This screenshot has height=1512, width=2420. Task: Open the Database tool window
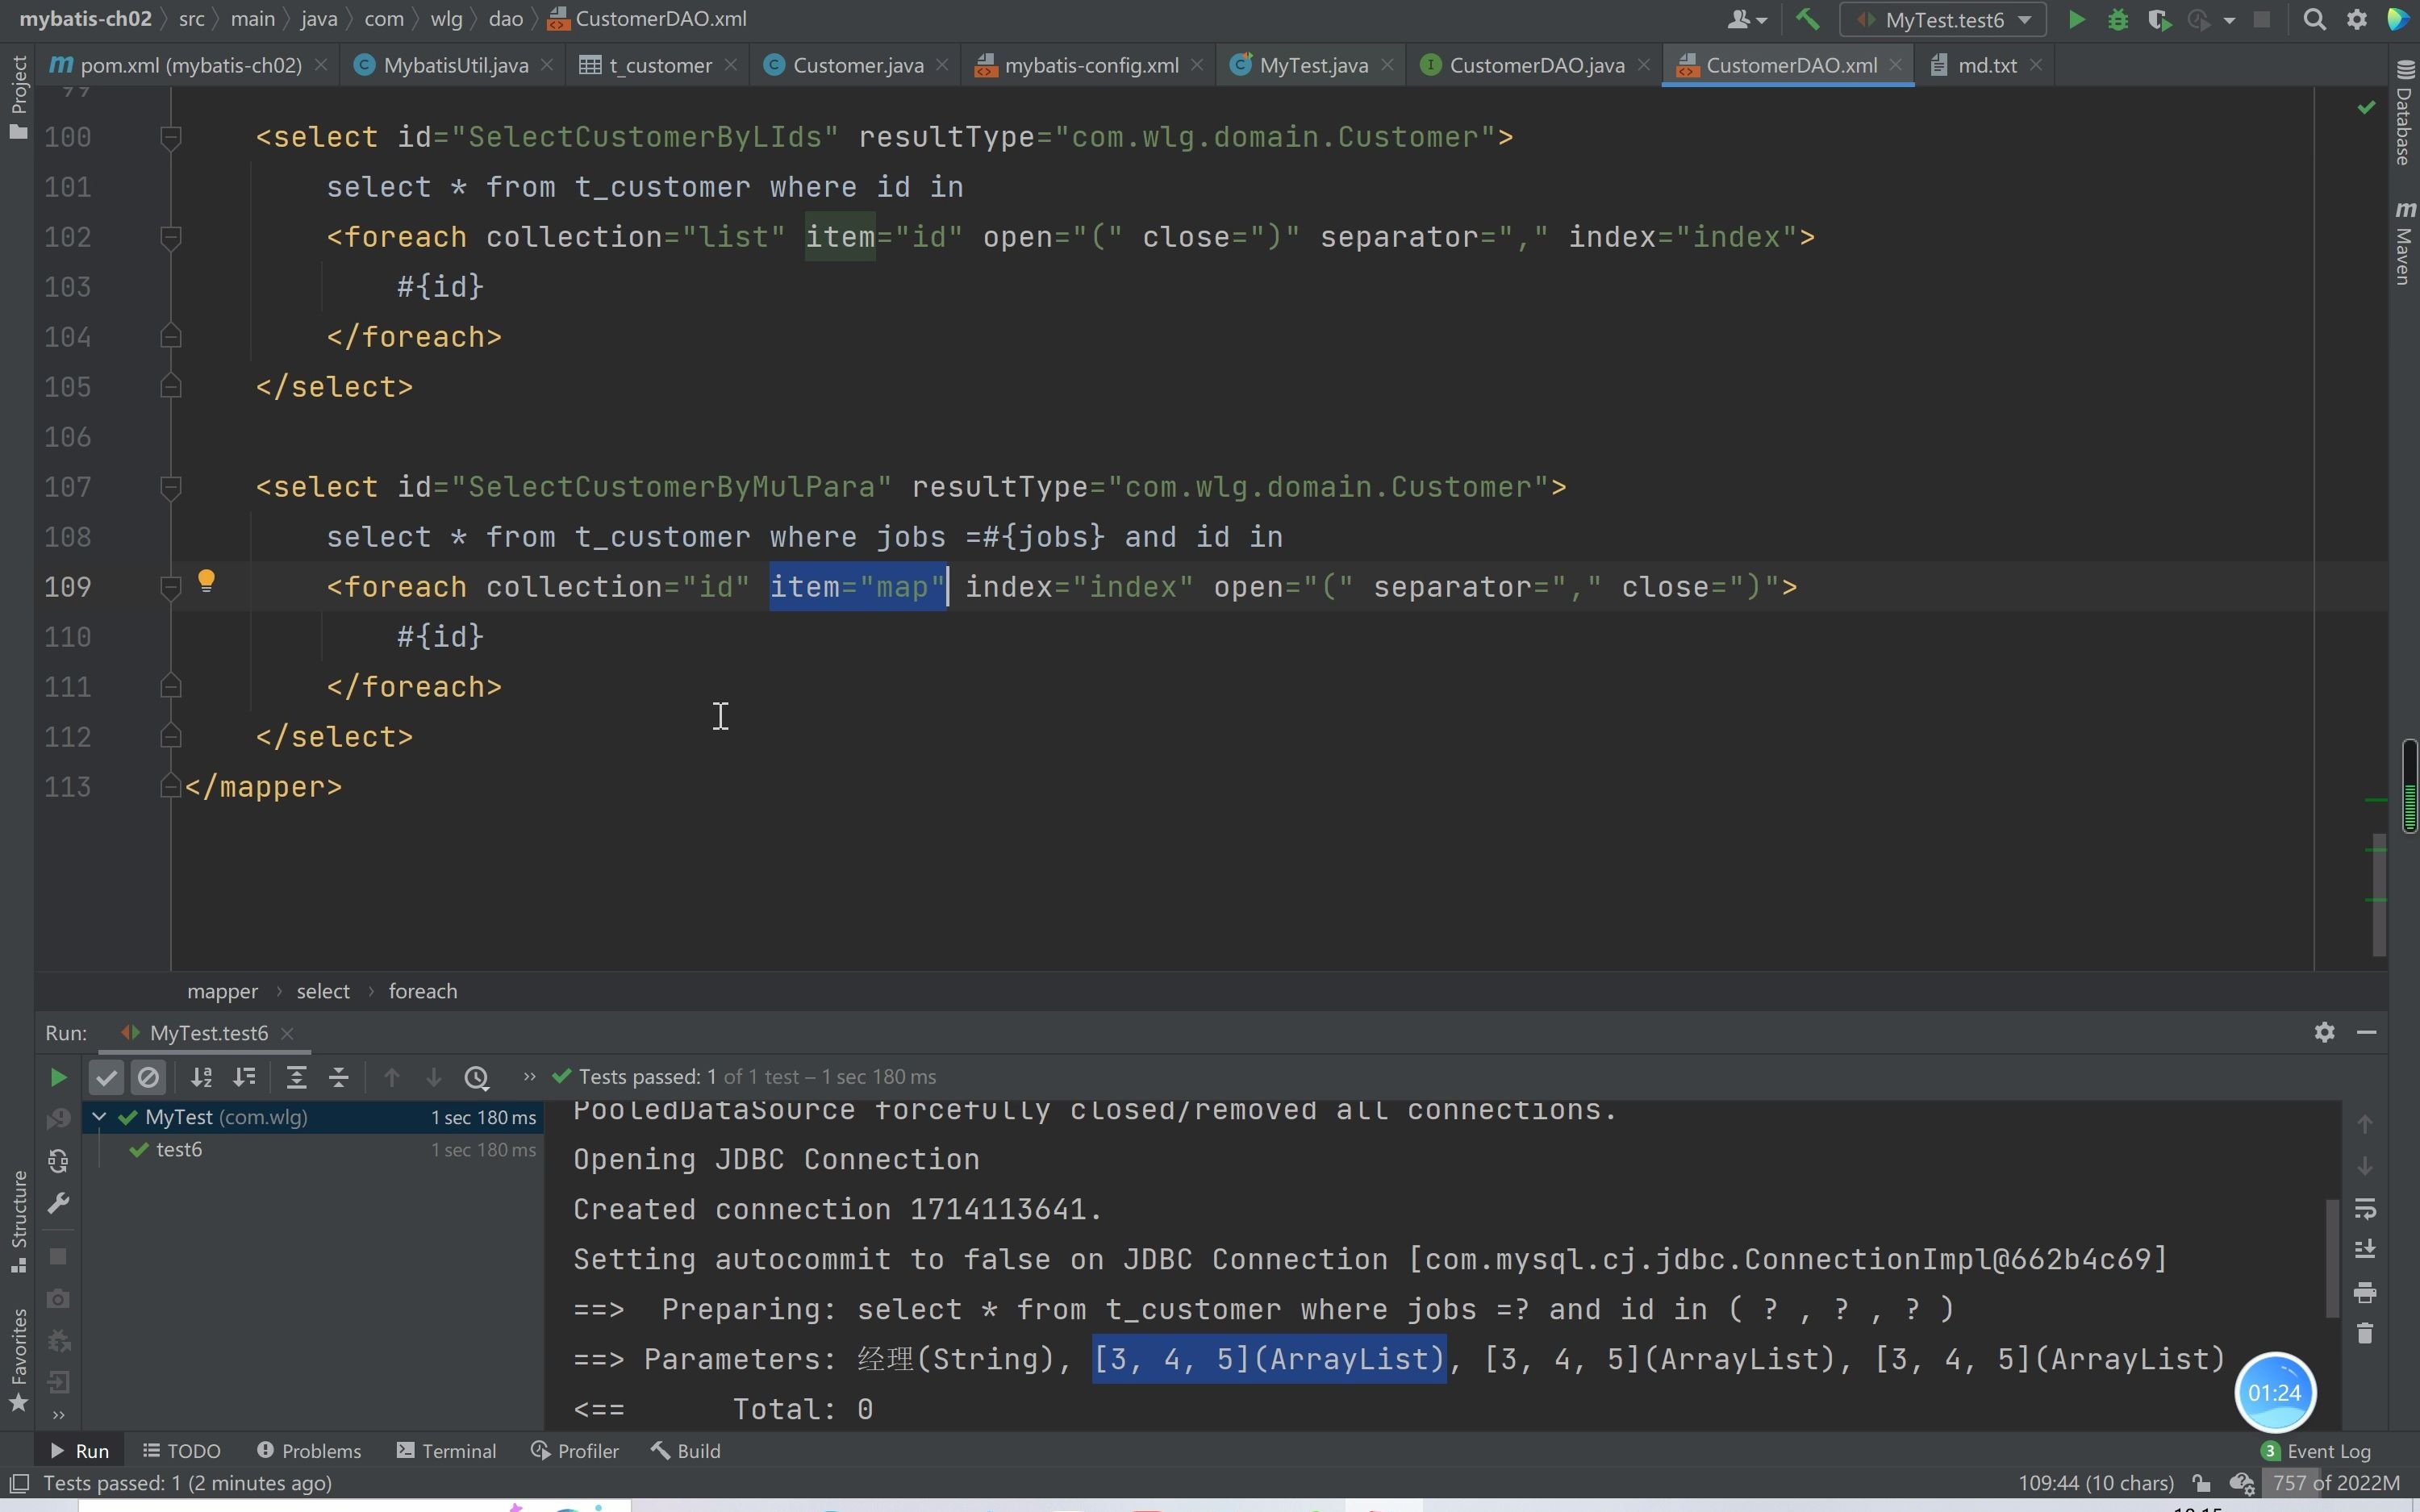tap(2404, 112)
